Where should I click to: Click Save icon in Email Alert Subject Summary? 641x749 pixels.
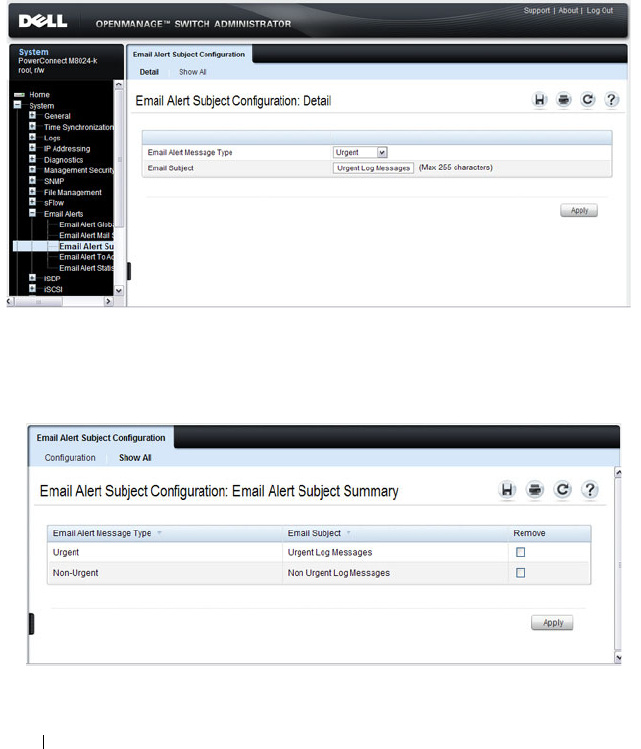[507, 490]
